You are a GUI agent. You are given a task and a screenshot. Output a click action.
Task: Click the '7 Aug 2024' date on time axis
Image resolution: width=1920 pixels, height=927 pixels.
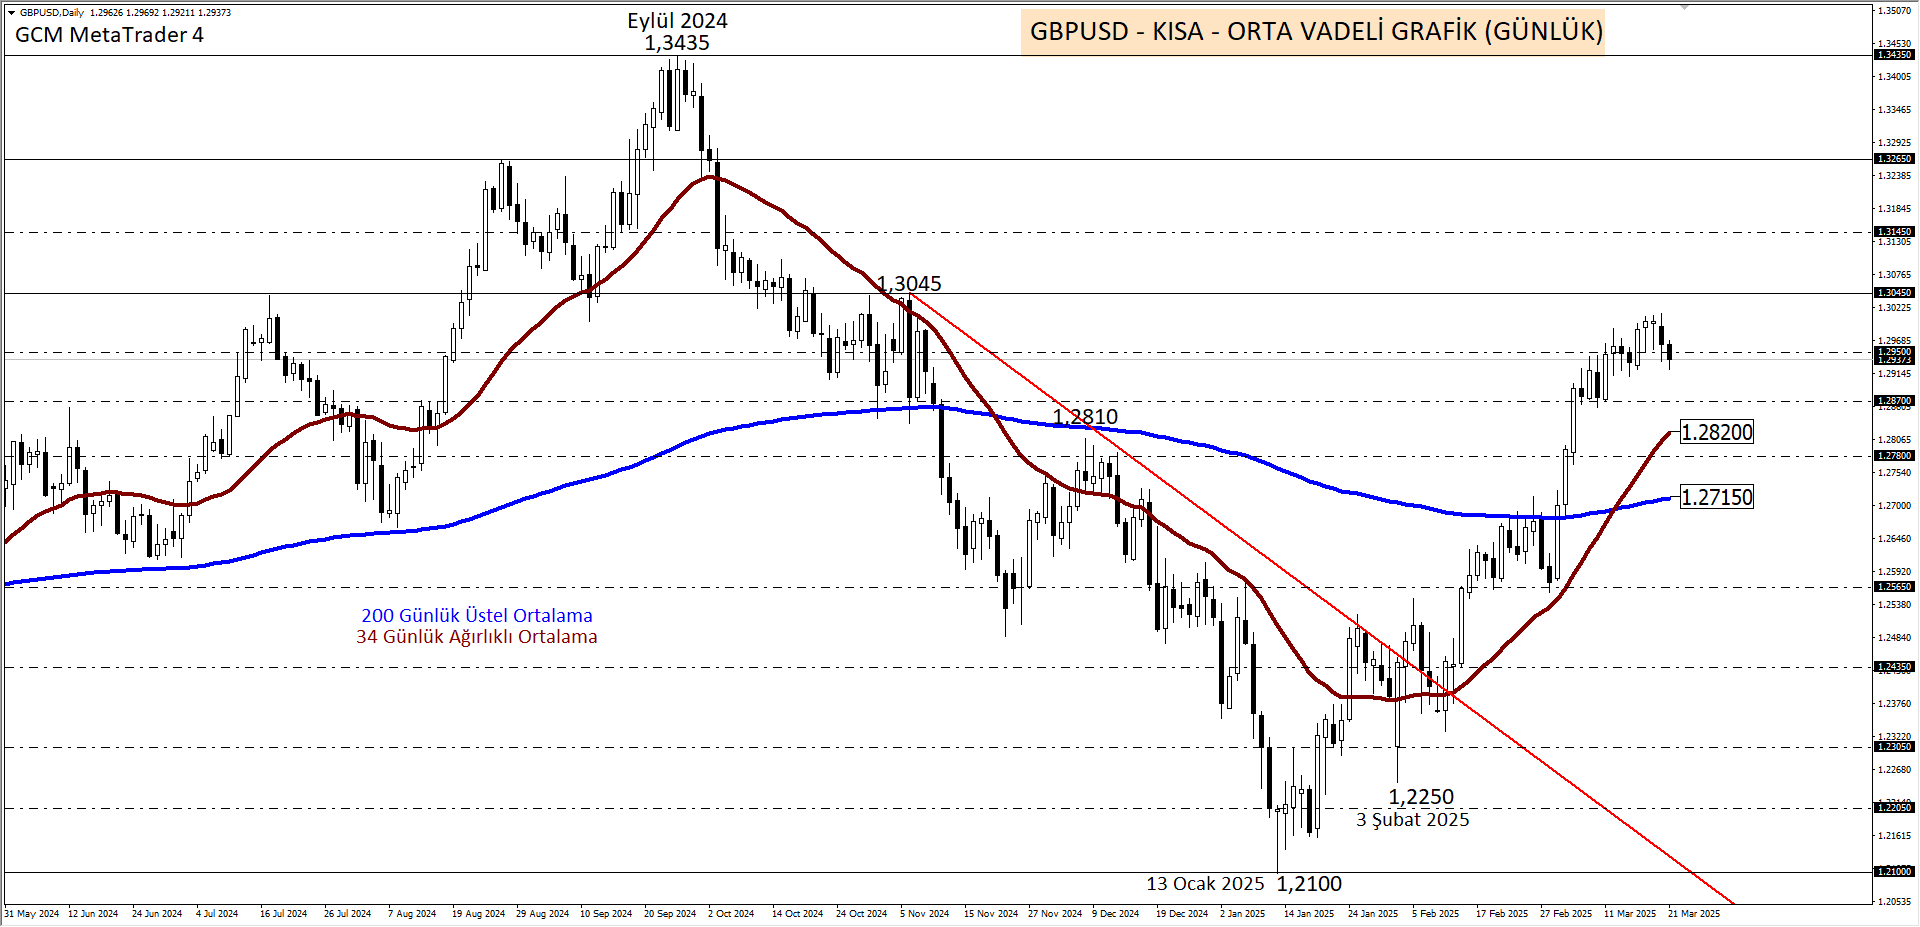pyautogui.click(x=412, y=914)
